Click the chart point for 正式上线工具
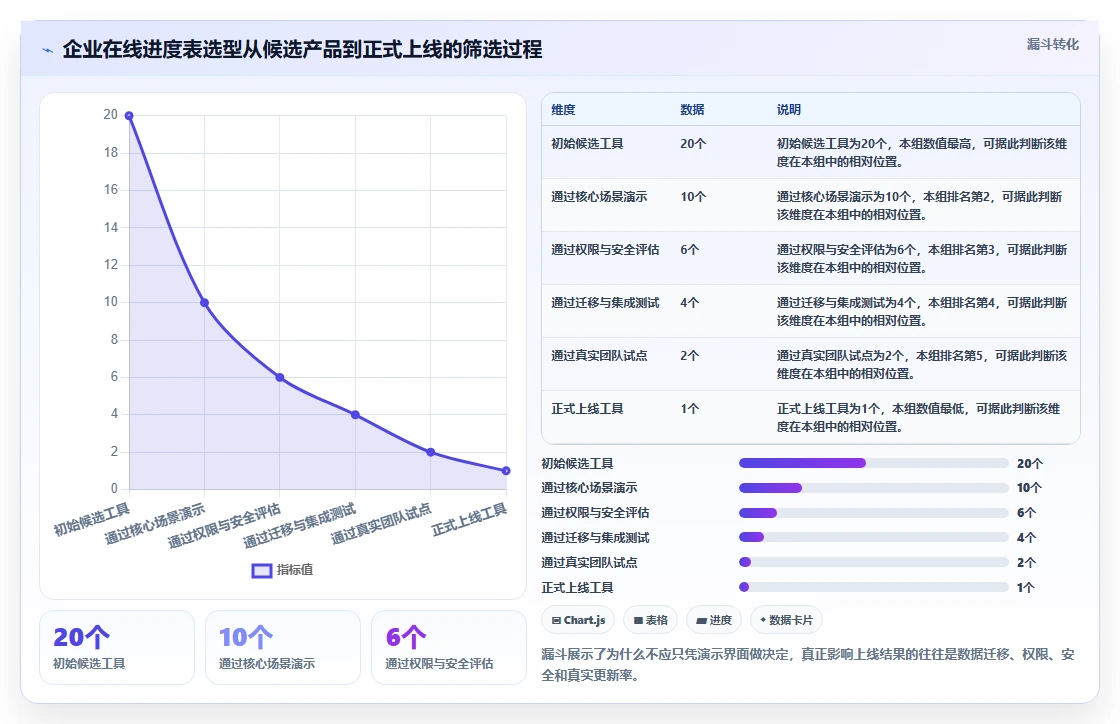This screenshot has height=724, width=1120. click(506, 471)
